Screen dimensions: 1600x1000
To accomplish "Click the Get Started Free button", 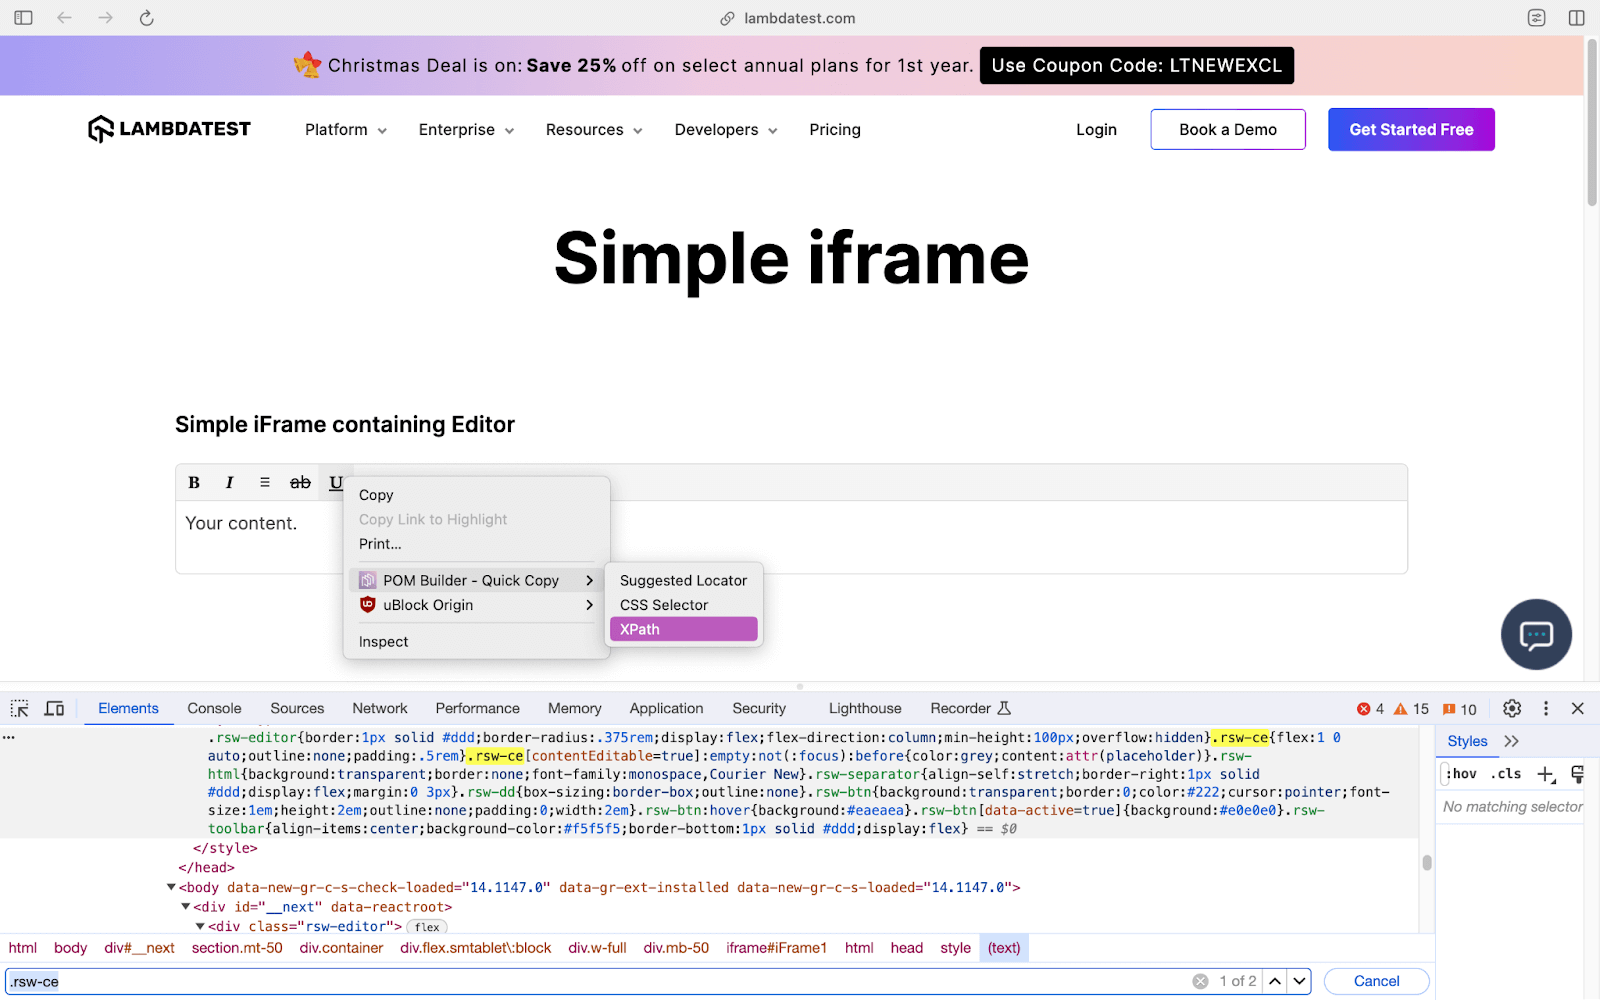I will pos(1410,129).
